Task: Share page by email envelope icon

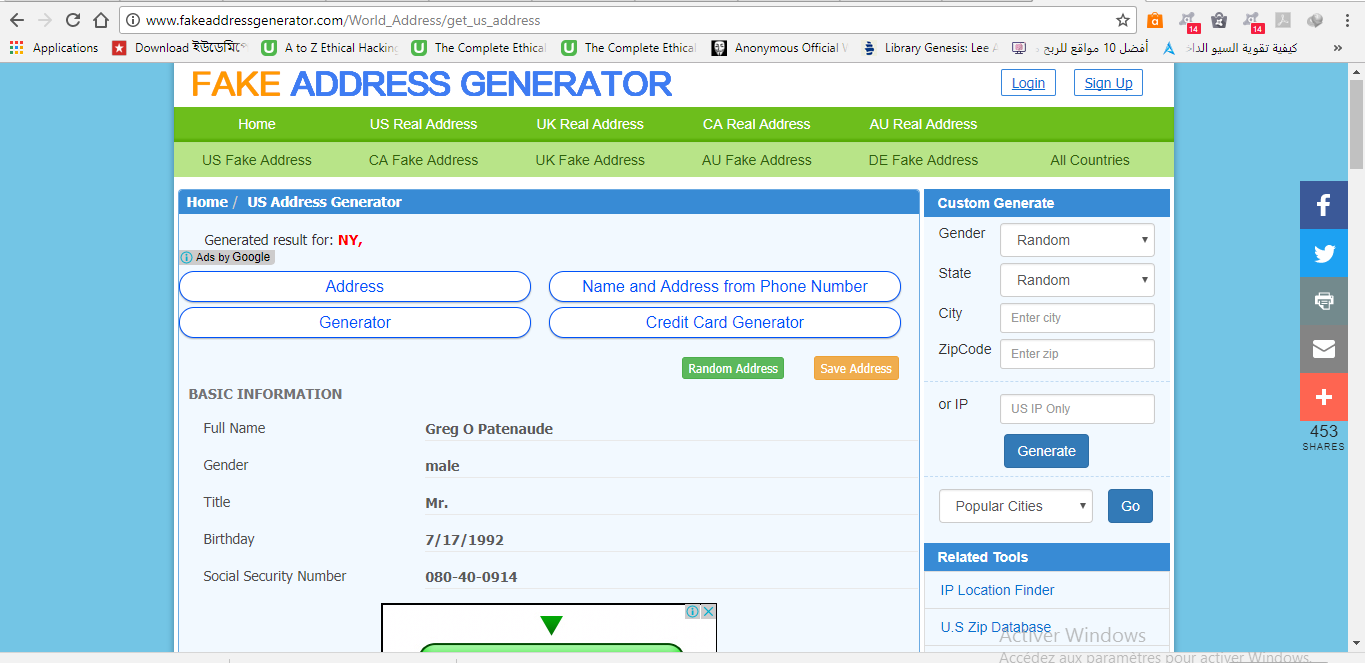Action: (x=1324, y=349)
